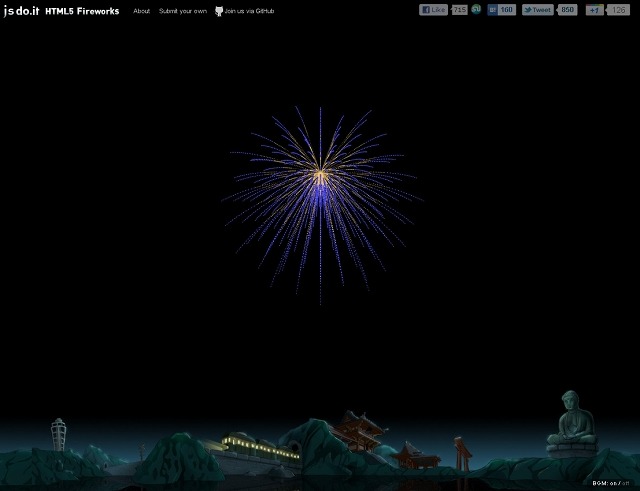Click the Google +1 count 126

619,10
